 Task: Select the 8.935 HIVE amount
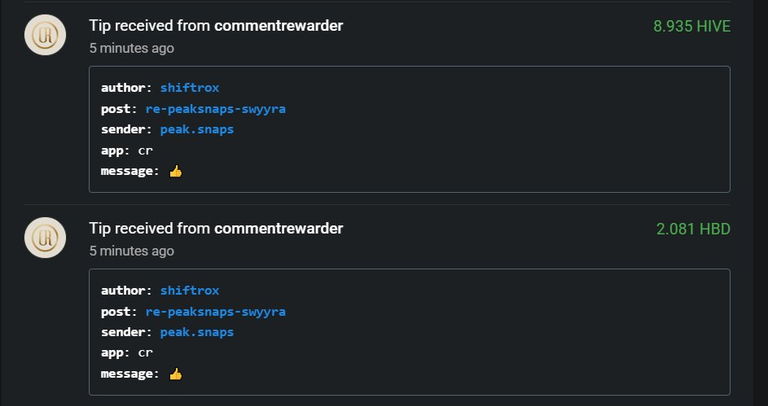(x=692, y=26)
